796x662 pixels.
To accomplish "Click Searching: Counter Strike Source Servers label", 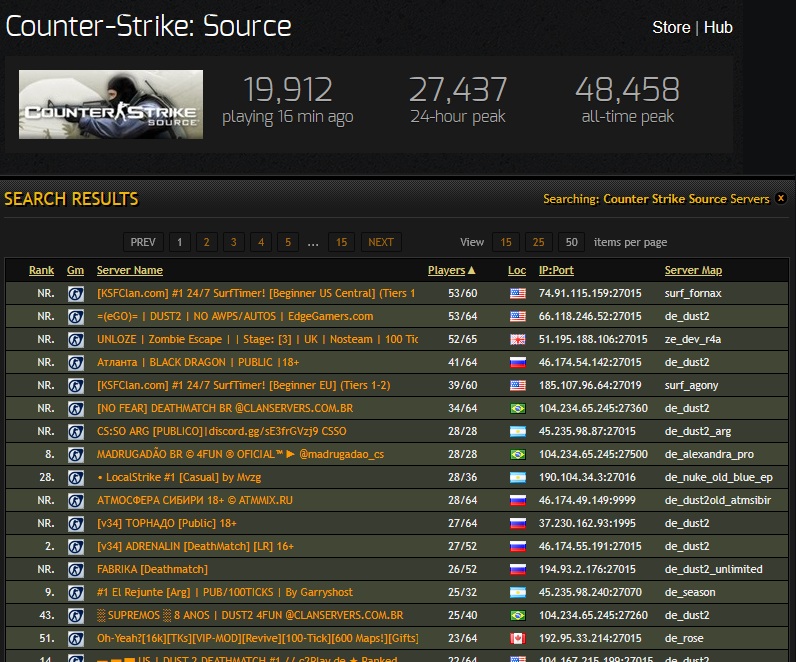I will (656, 199).
